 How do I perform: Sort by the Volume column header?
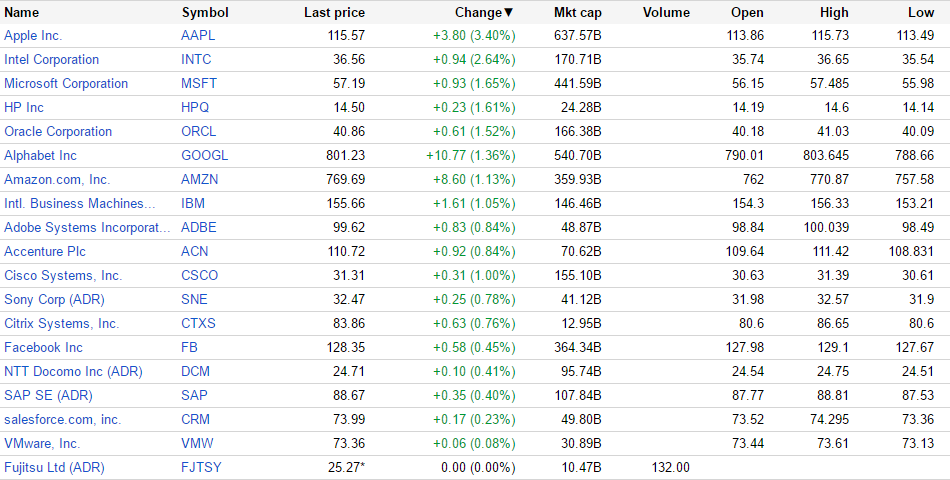[666, 13]
